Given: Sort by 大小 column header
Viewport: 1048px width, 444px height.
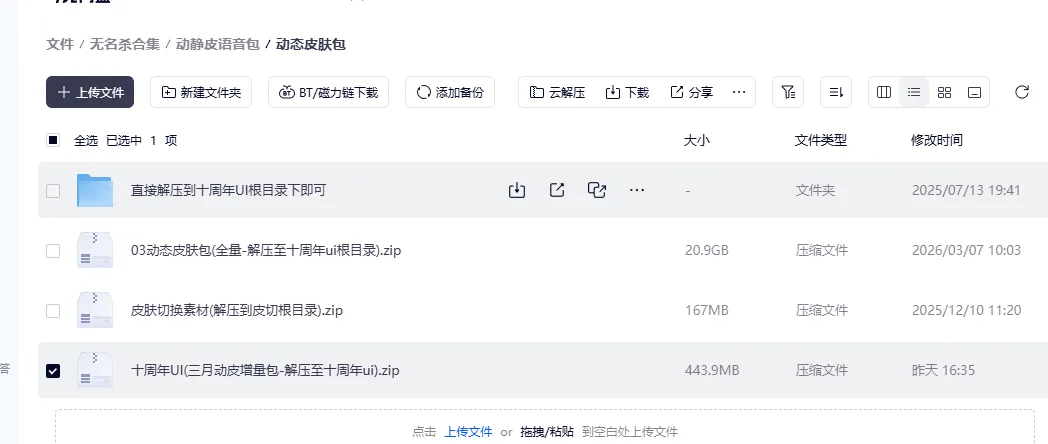Looking at the screenshot, I should point(696,140).
